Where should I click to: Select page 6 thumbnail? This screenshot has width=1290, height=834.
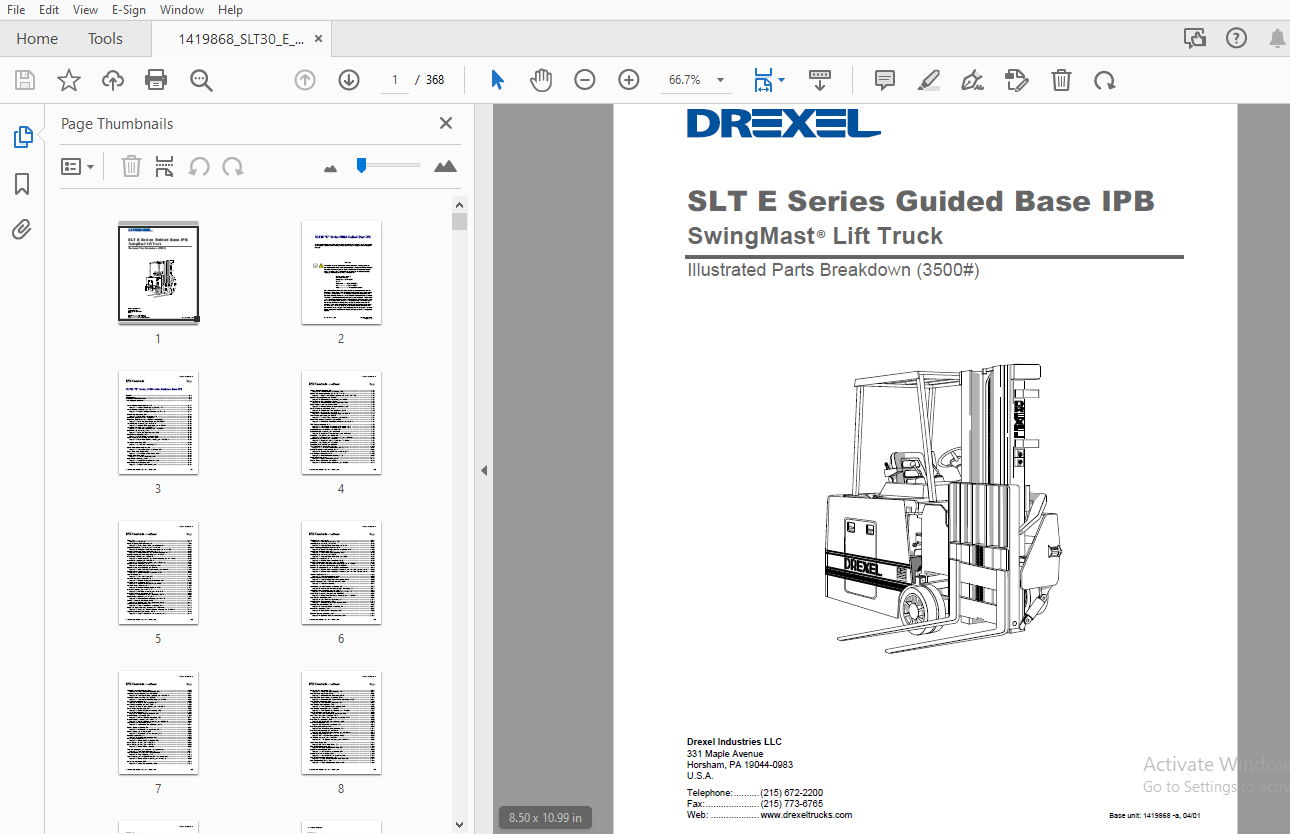point(341,572)
